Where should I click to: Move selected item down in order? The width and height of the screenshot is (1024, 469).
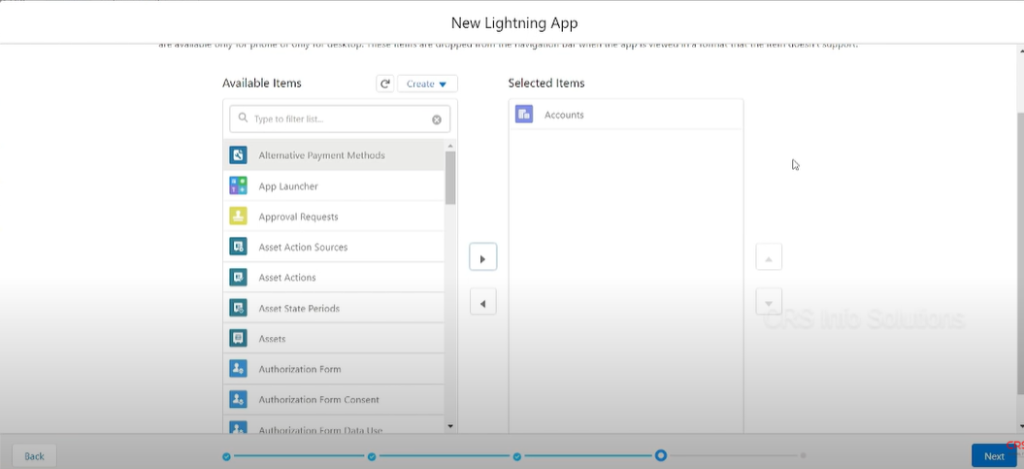pyautogui.click(x=769, y=302)
